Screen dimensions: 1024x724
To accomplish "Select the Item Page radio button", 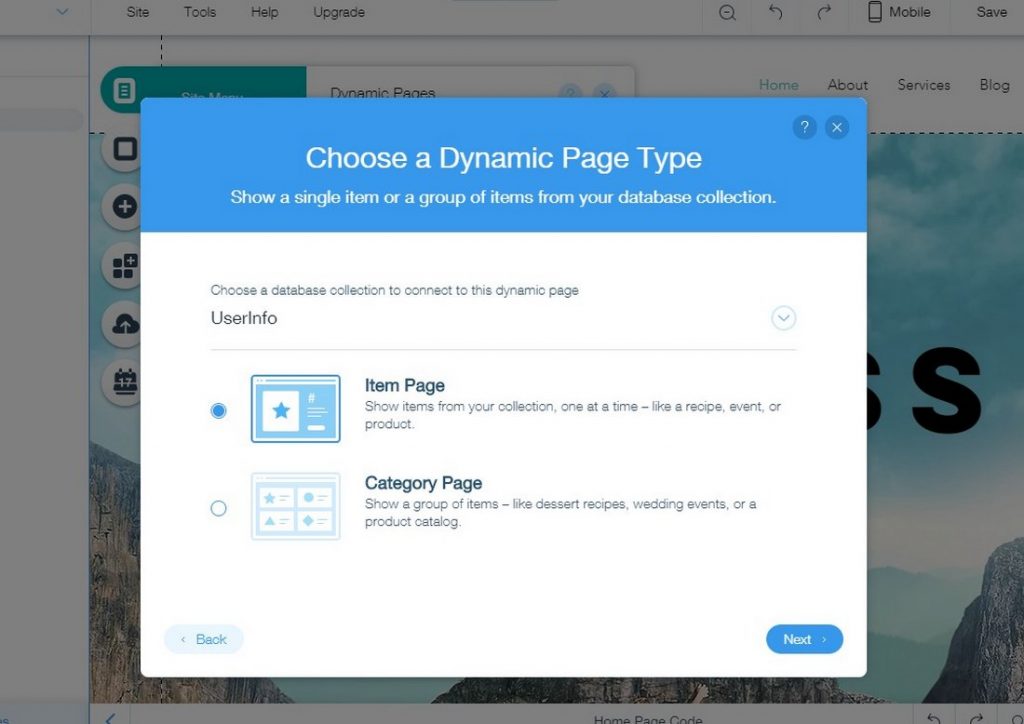I will pos(219,410).
